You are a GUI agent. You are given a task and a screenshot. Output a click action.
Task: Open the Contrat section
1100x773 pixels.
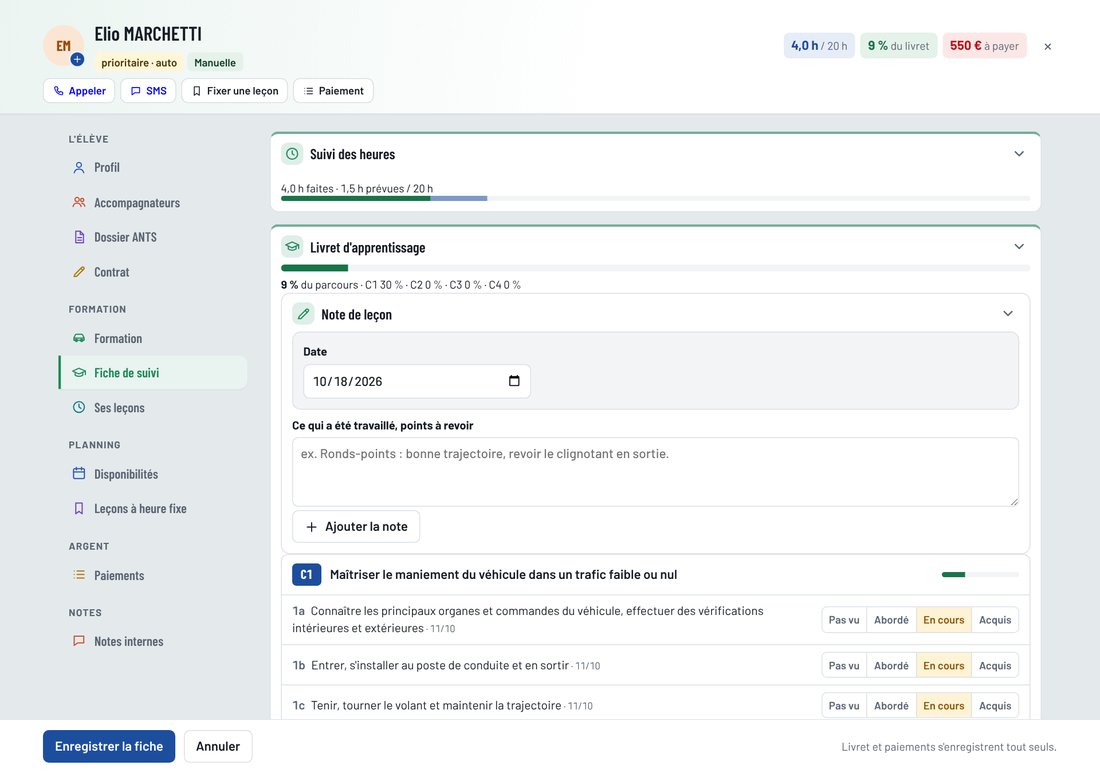(153, 272)
